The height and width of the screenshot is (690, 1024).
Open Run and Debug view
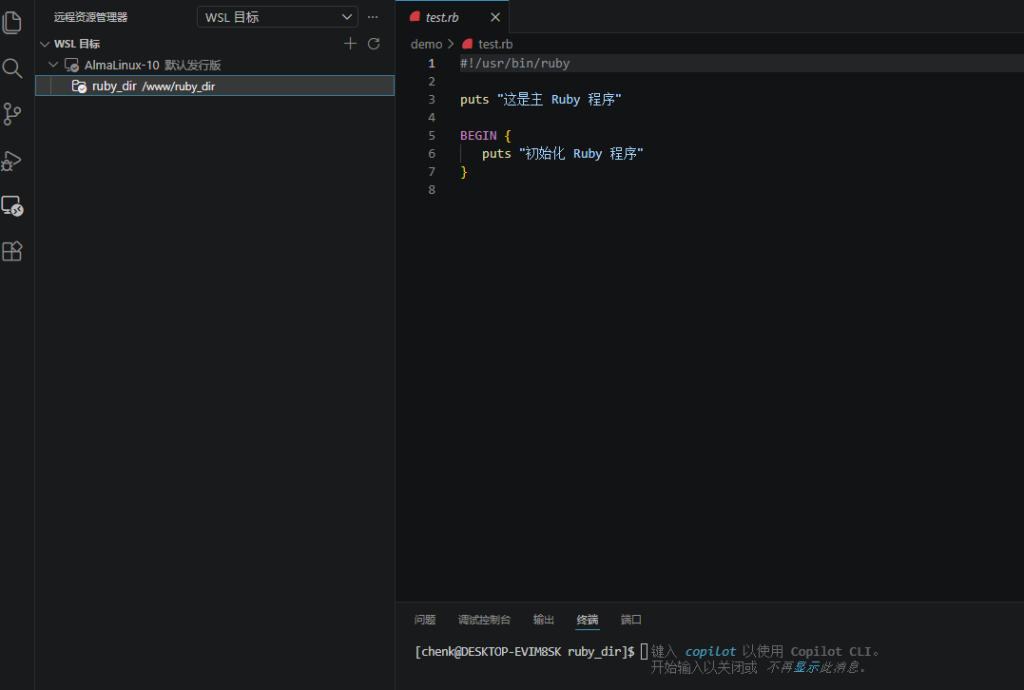coord(12,160)
